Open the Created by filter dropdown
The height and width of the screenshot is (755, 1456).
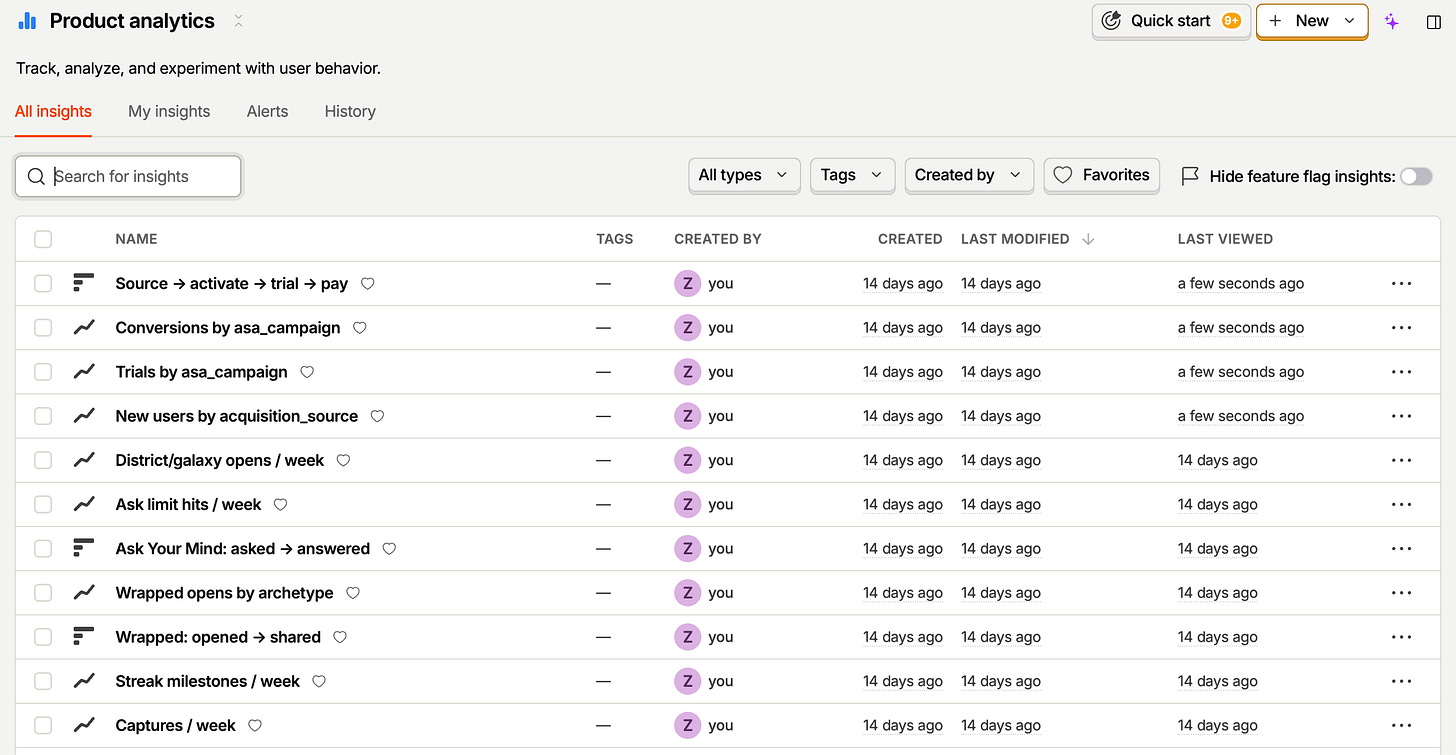[968, 175]
